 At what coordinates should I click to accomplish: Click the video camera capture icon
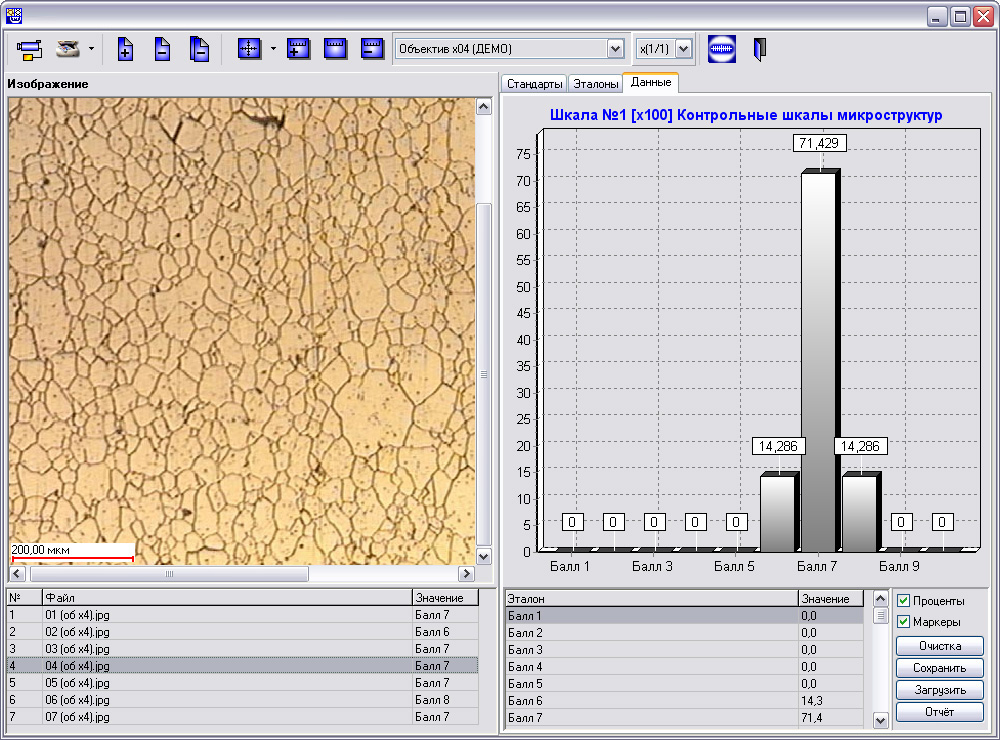[30, 49]
